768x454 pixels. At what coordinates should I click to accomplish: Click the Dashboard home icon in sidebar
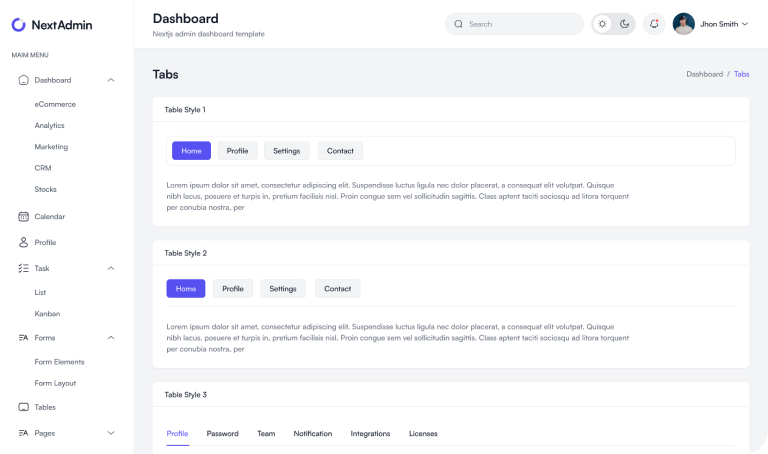click(23, 80)
